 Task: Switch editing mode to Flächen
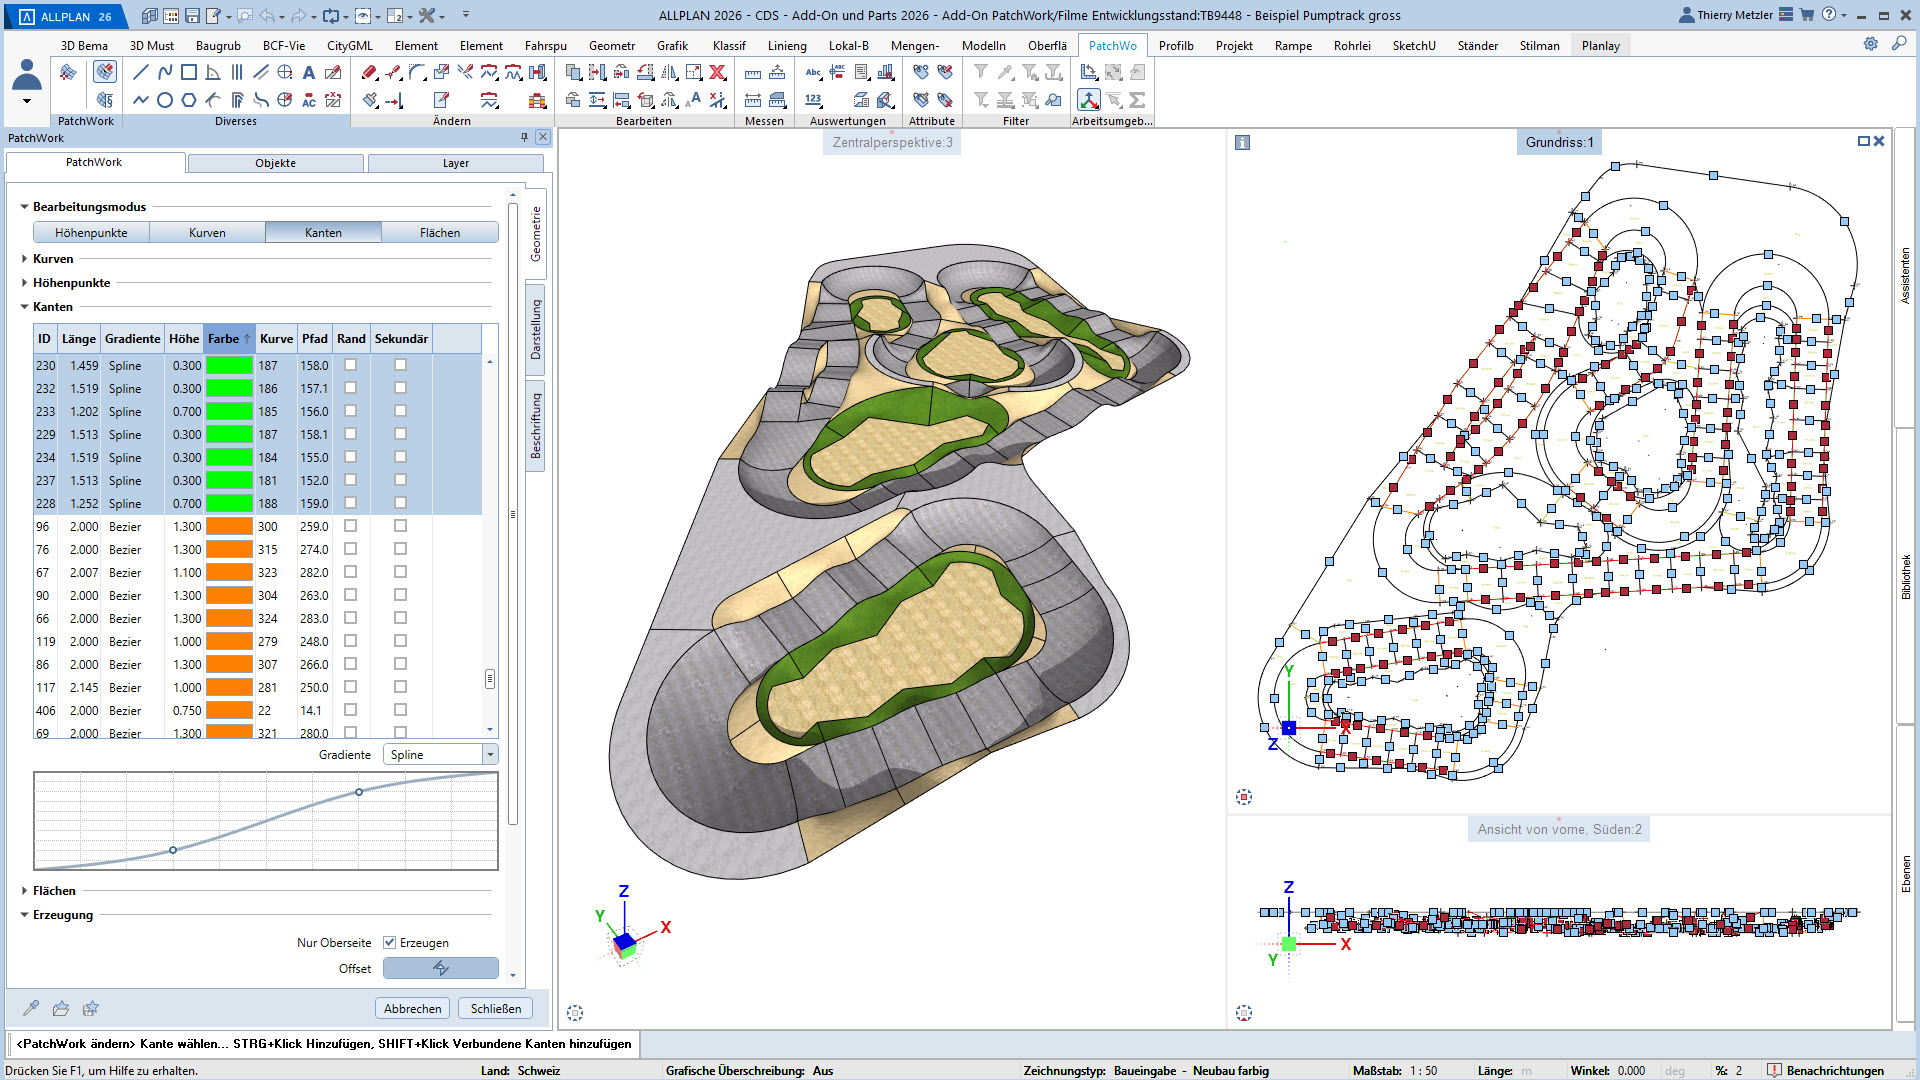tap(440, 233)
